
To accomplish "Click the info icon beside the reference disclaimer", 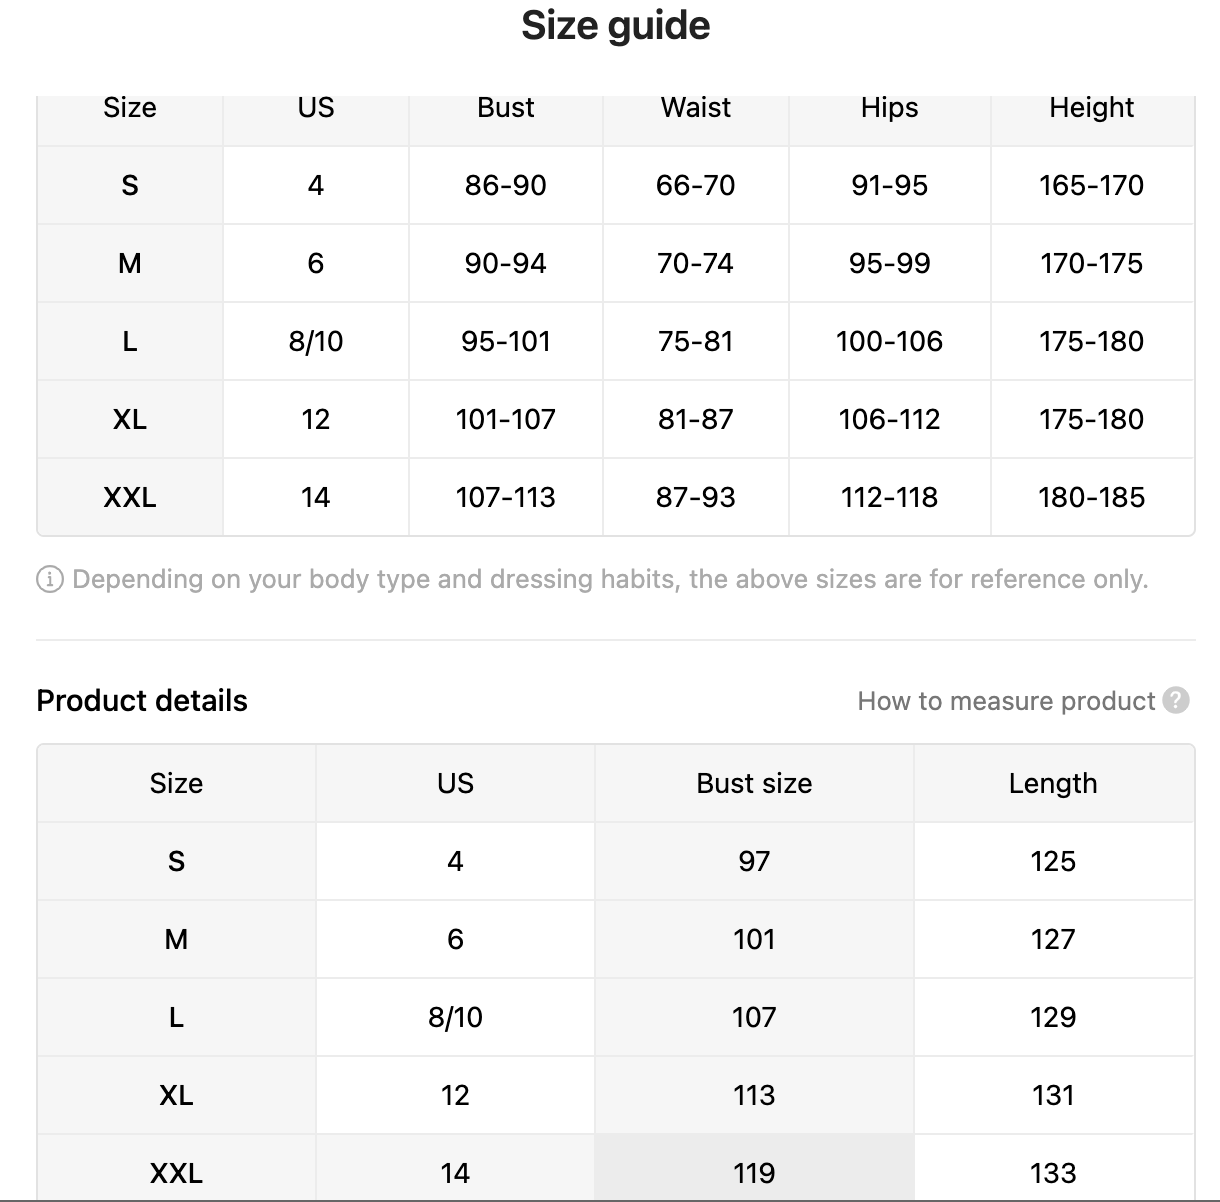I will (50, 579).
